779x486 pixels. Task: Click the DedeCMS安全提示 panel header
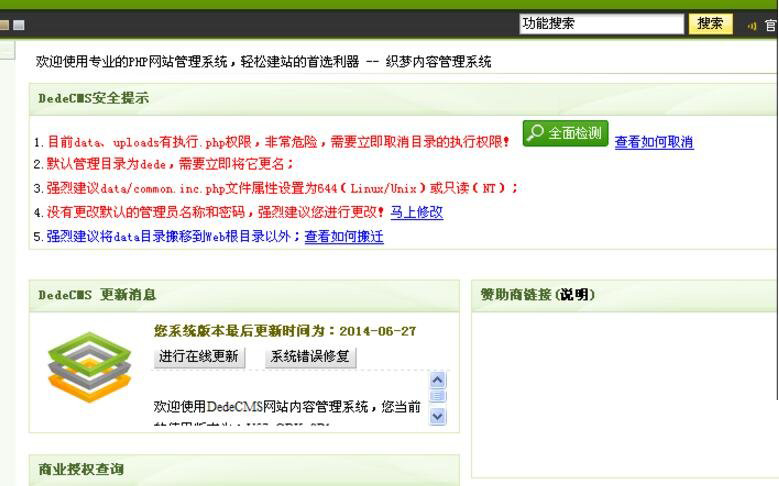(94, 99)
